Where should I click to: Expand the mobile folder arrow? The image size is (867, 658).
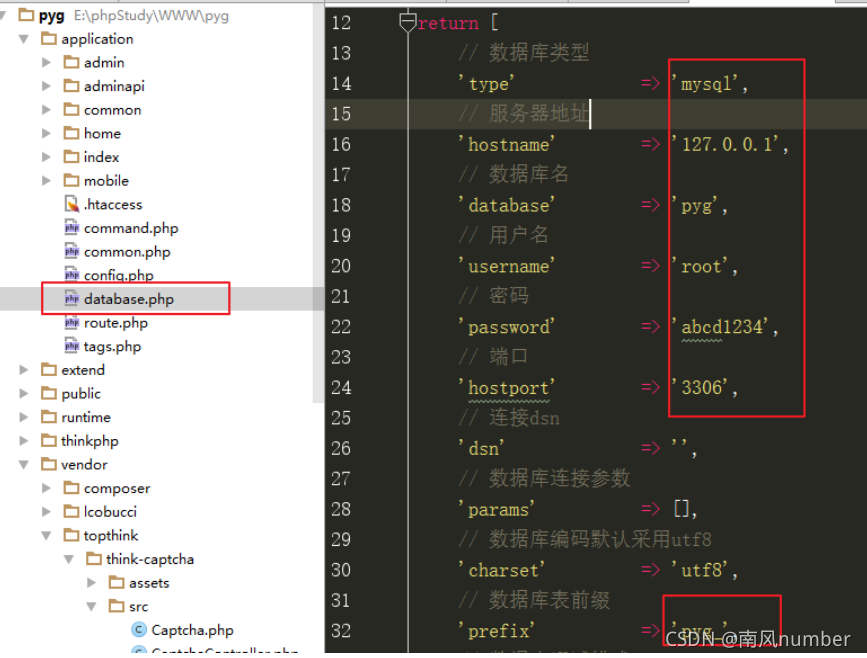coord(46,181)
